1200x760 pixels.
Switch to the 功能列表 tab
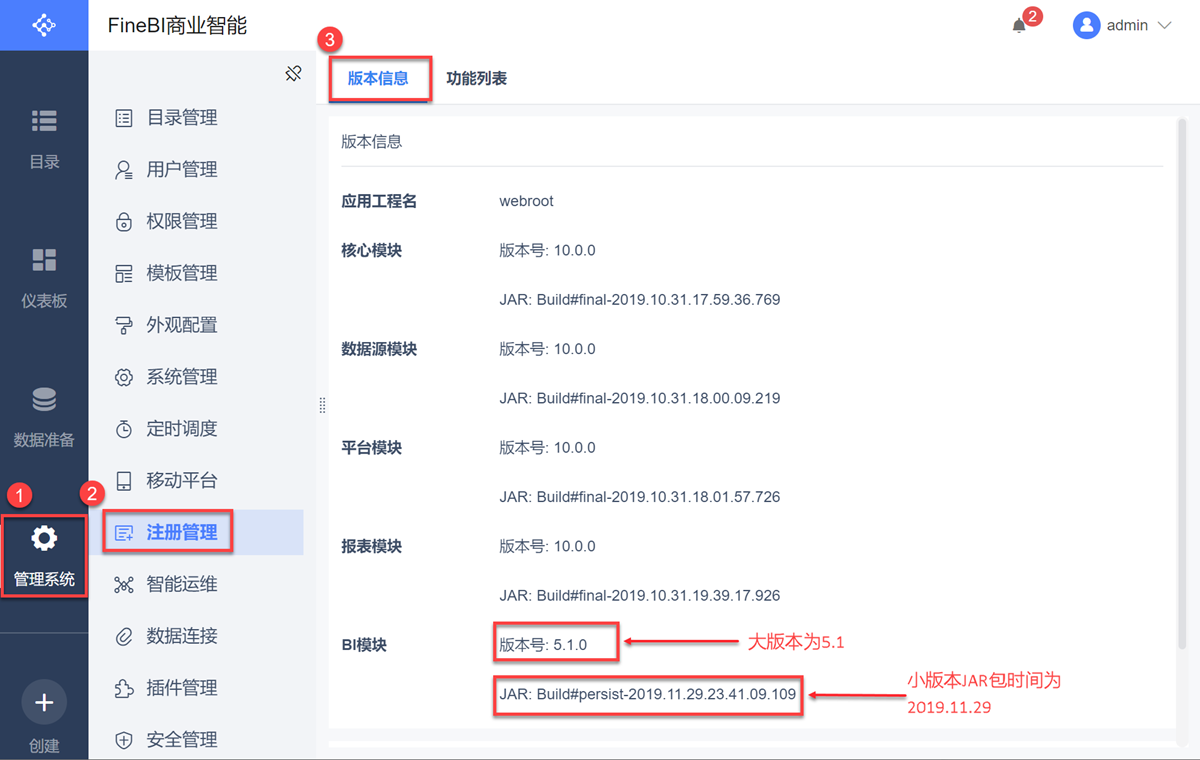click(477, 78)
